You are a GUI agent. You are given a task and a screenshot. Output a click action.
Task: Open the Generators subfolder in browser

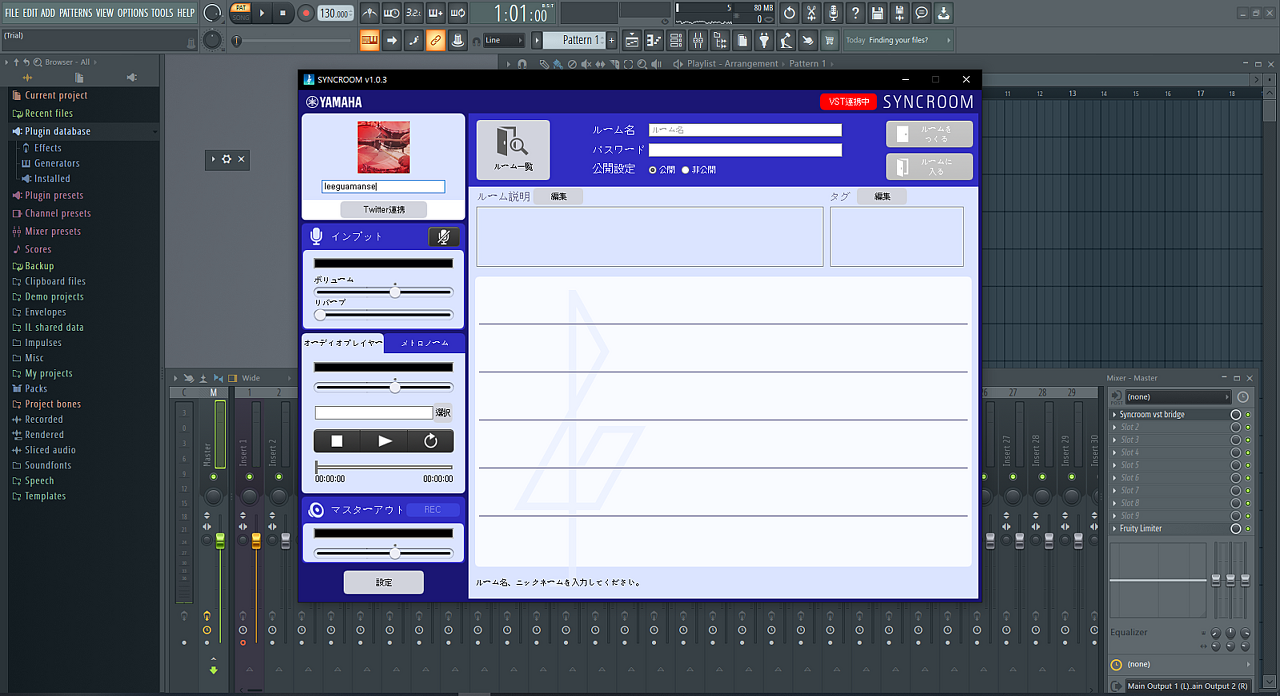(x=57, y=163)
